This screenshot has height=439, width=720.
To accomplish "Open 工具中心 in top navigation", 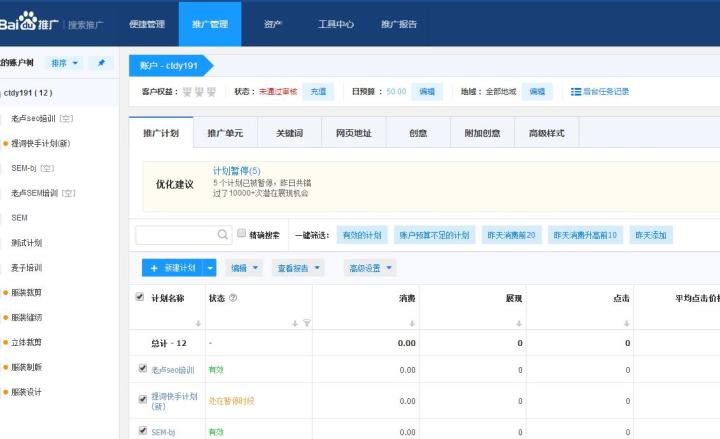I will (336, 24).
